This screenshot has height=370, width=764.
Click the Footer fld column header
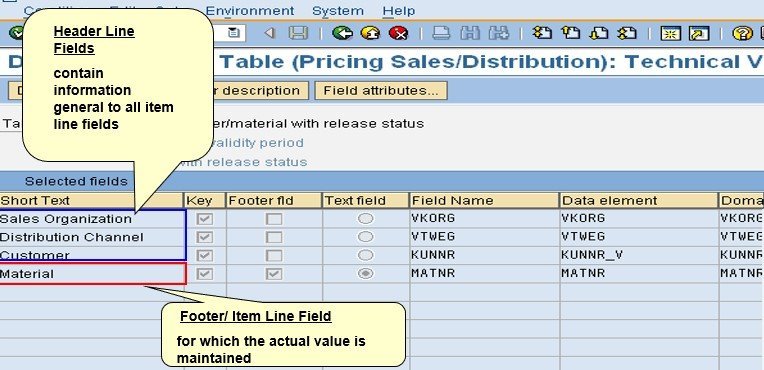point(274,200)
